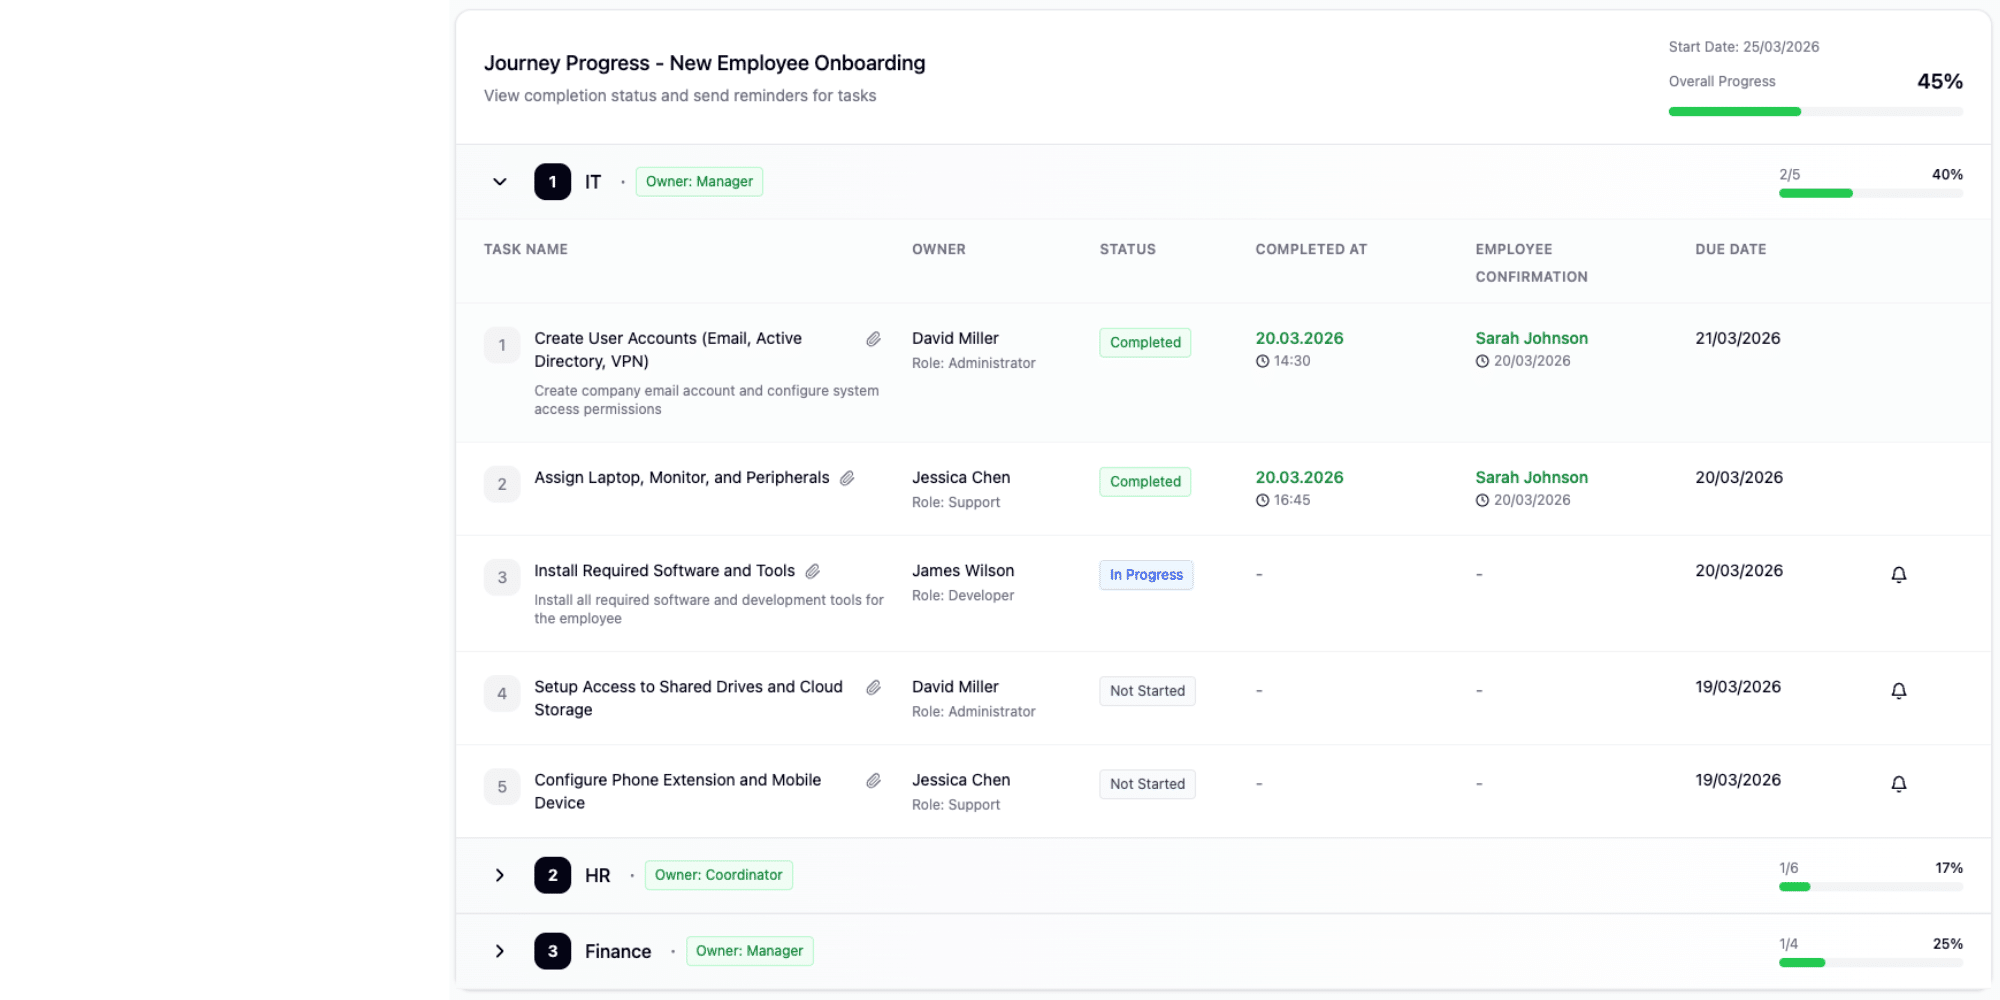Viewport: 2000px width, 1000px height.
Task: Click the Start Date: 25/03/2026 text
Action: pos(1744,47)
